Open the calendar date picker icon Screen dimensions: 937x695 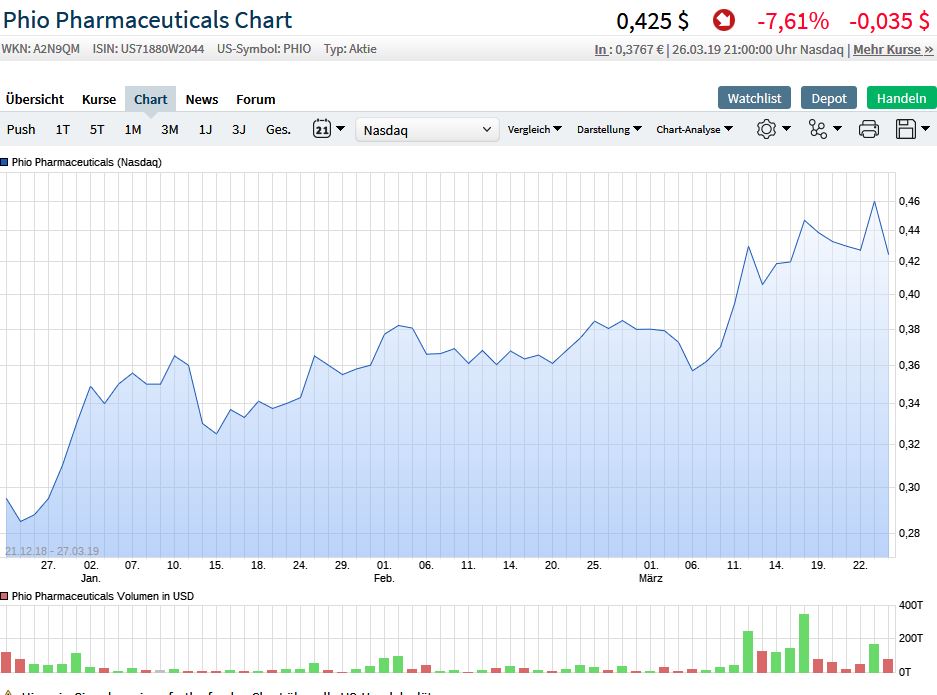point(323,129)
